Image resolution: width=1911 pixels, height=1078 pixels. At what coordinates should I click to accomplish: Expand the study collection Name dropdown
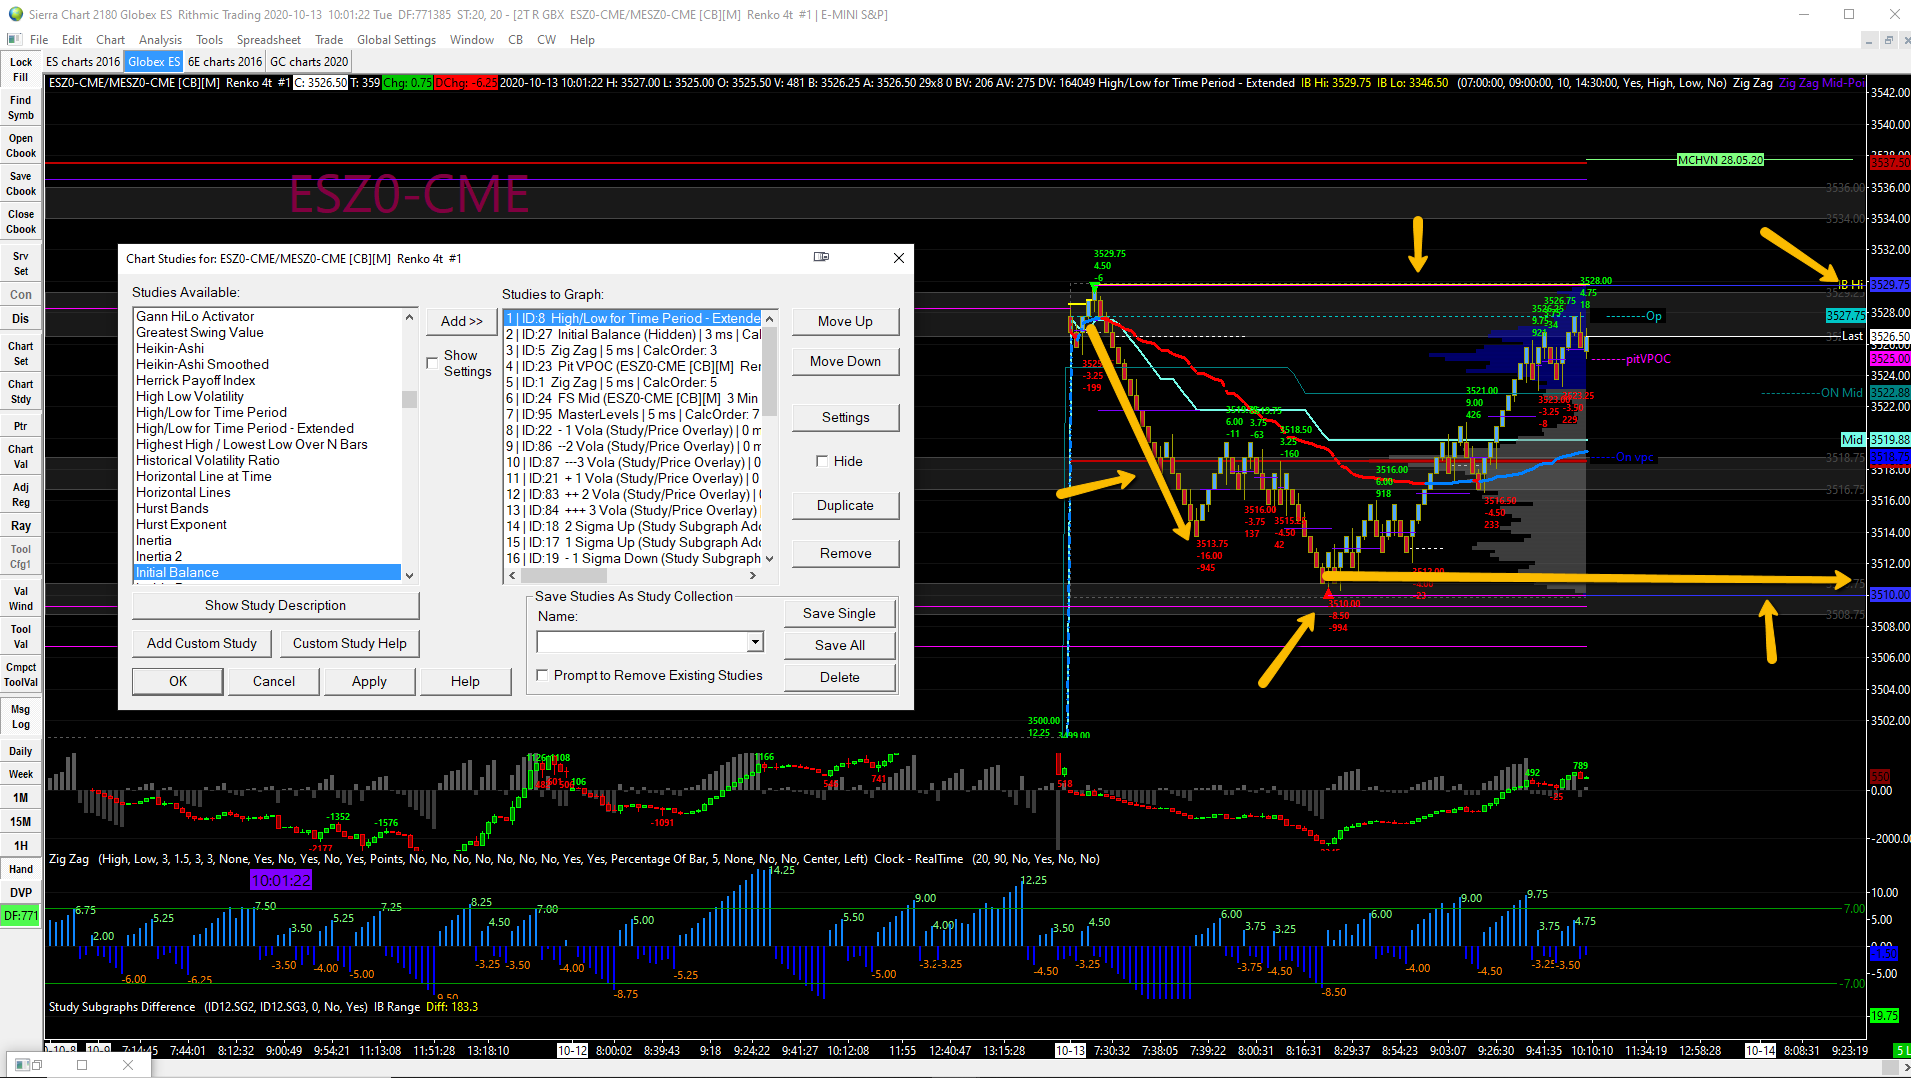click(x=756, y=642)
